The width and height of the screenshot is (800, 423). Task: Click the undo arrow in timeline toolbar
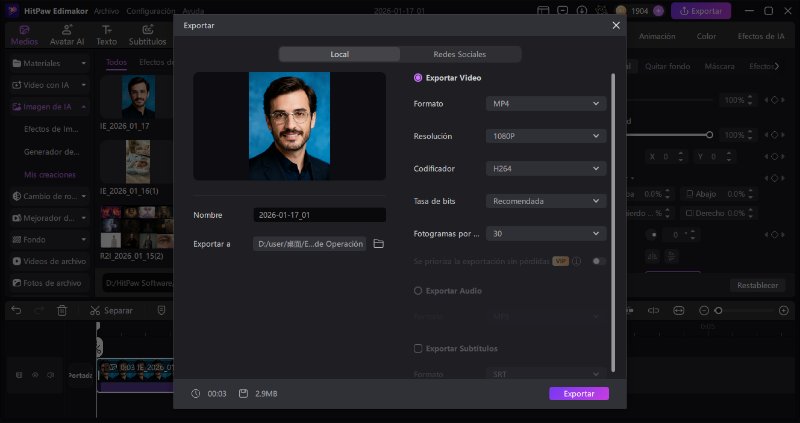16,310
